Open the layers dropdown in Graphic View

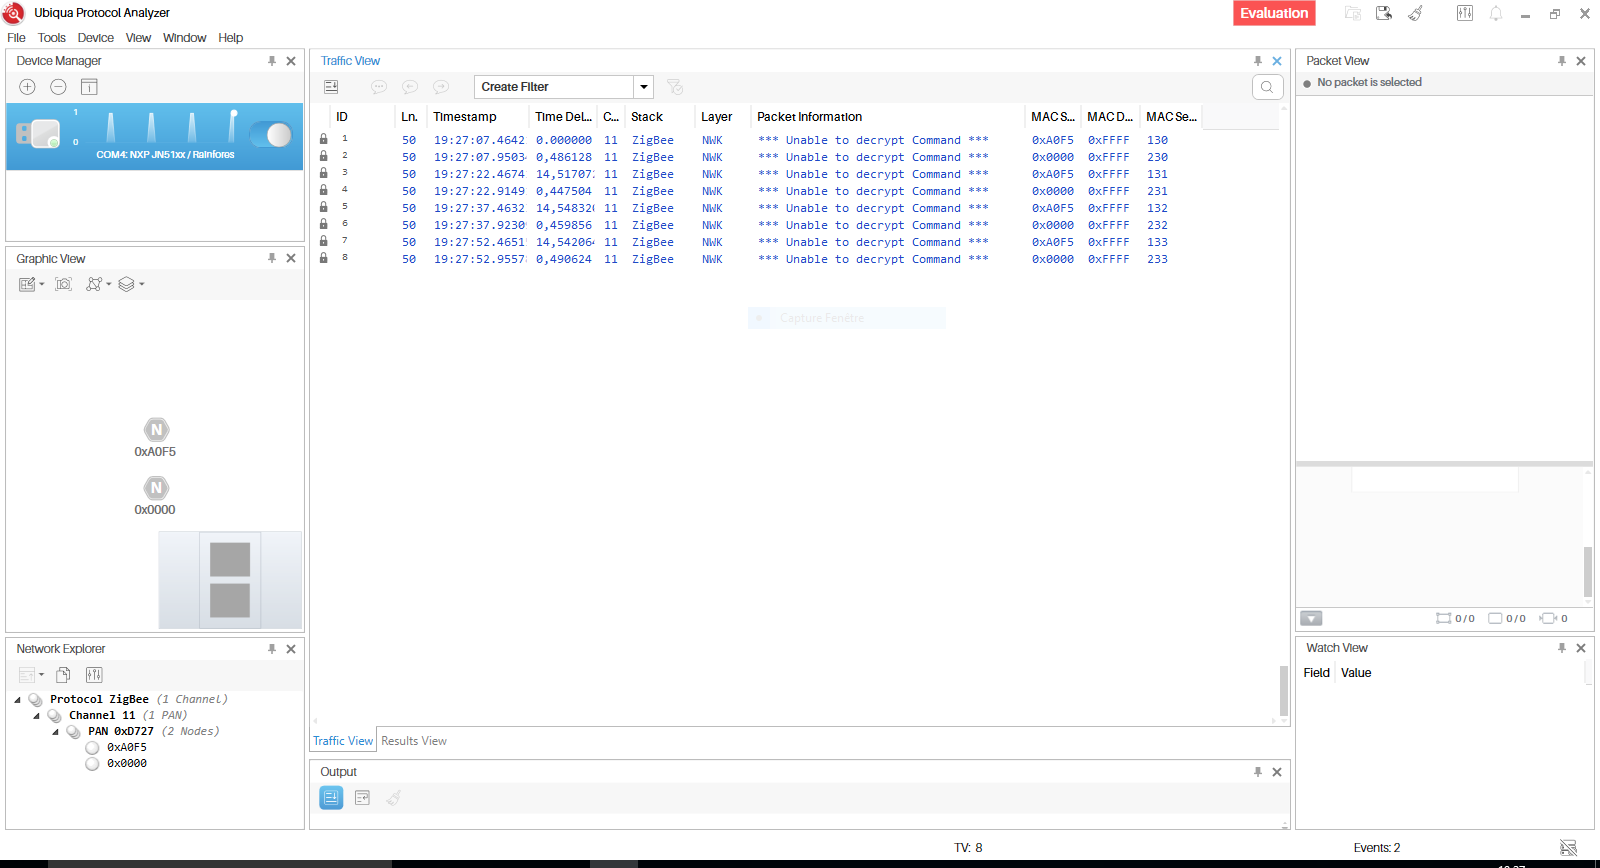coord(131,284)
